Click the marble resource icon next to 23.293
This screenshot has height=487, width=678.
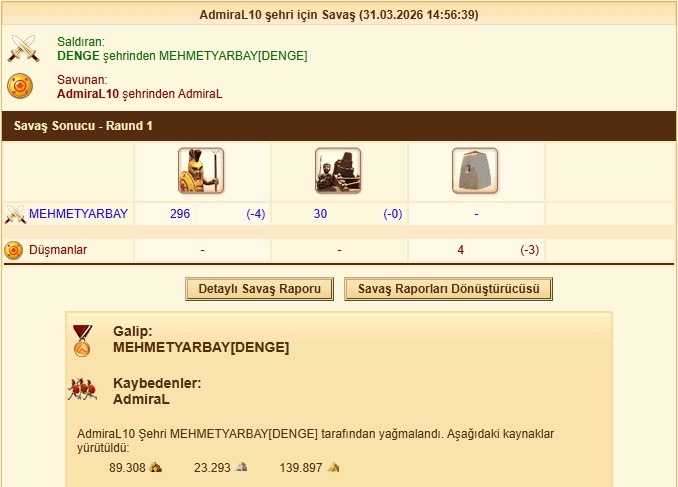[241, 467]
